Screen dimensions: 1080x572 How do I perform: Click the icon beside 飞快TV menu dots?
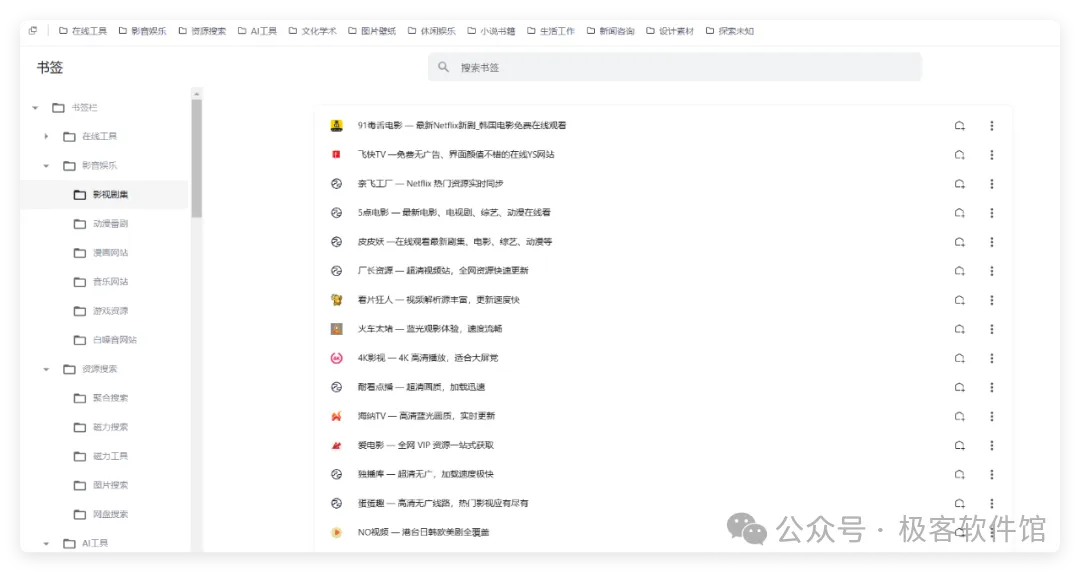point(959,154)
